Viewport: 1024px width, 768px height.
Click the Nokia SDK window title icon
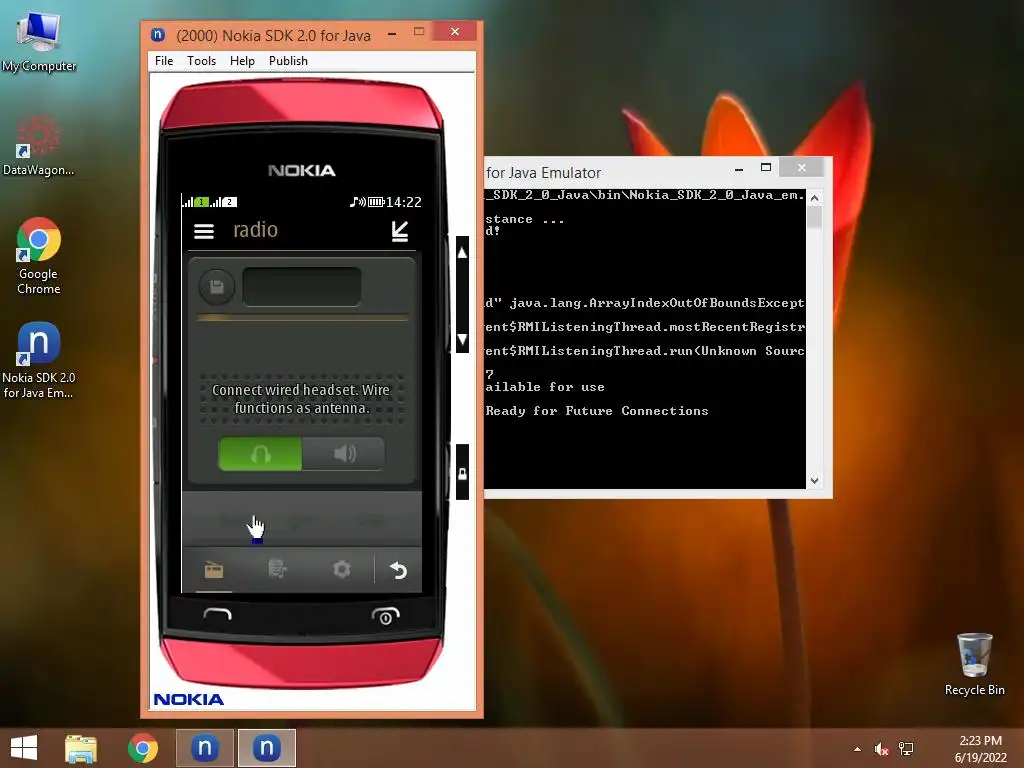point(158,35)
